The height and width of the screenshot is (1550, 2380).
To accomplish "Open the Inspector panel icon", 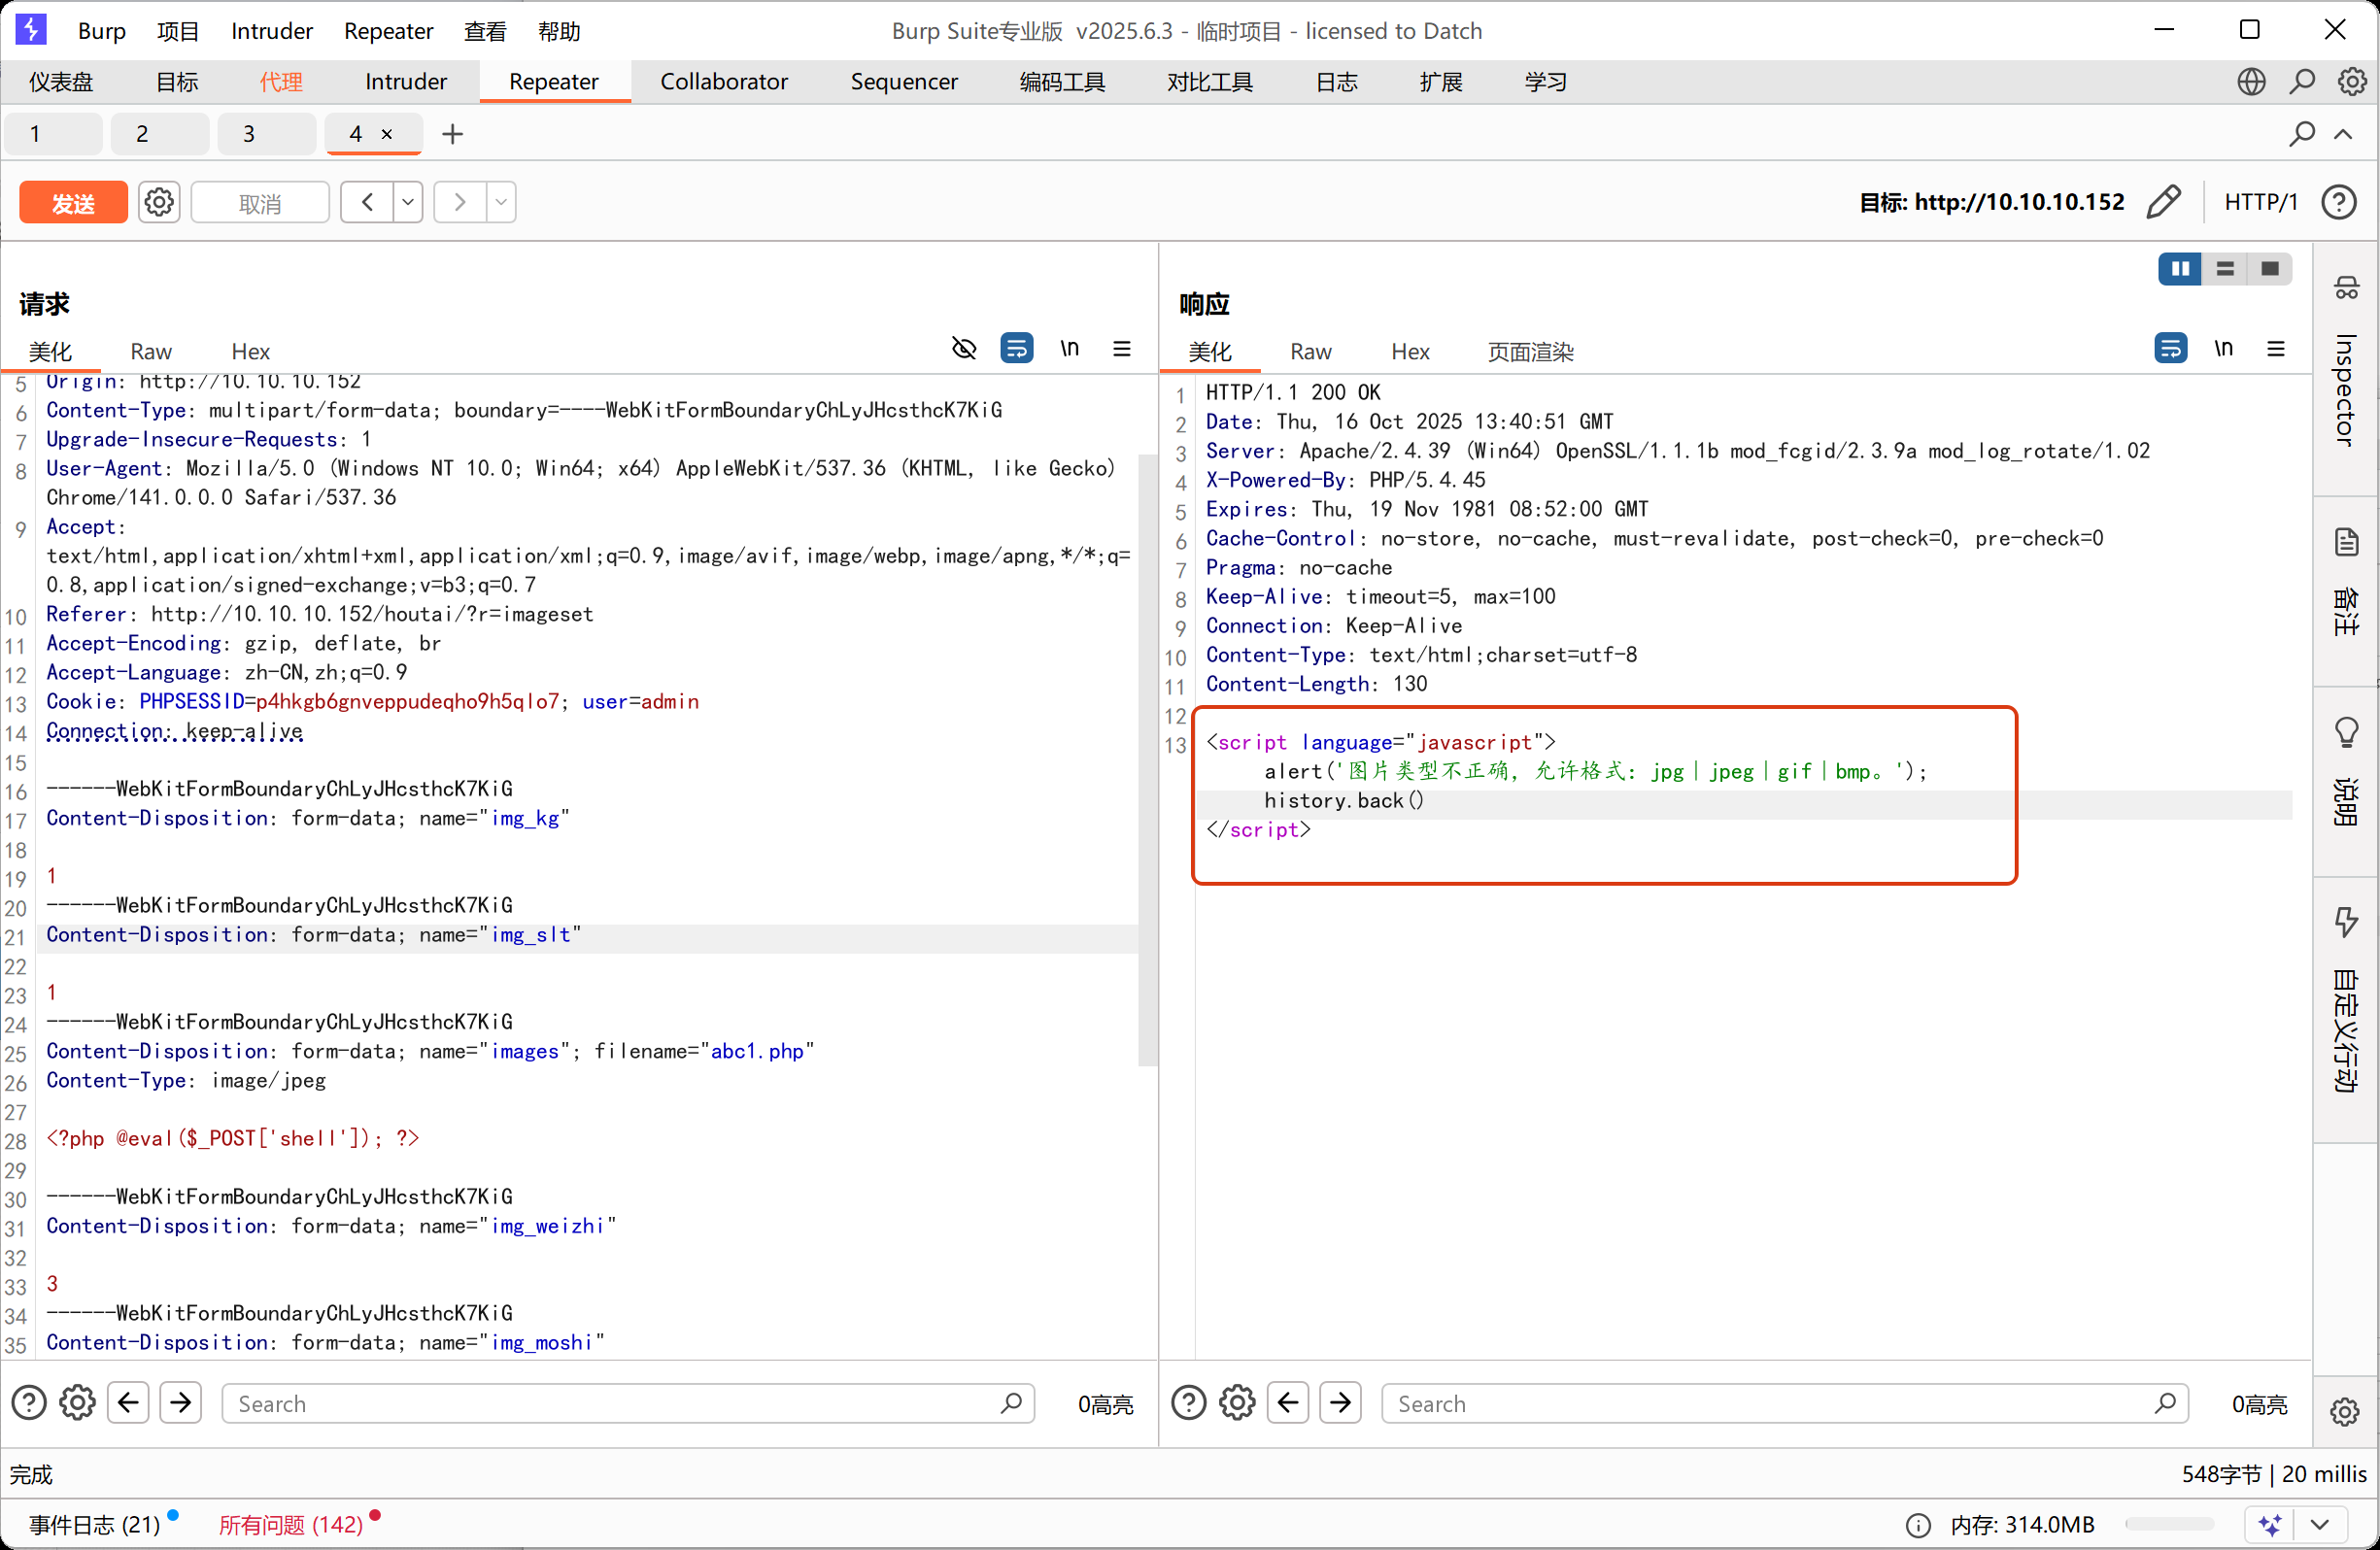I will point(2346,289).
